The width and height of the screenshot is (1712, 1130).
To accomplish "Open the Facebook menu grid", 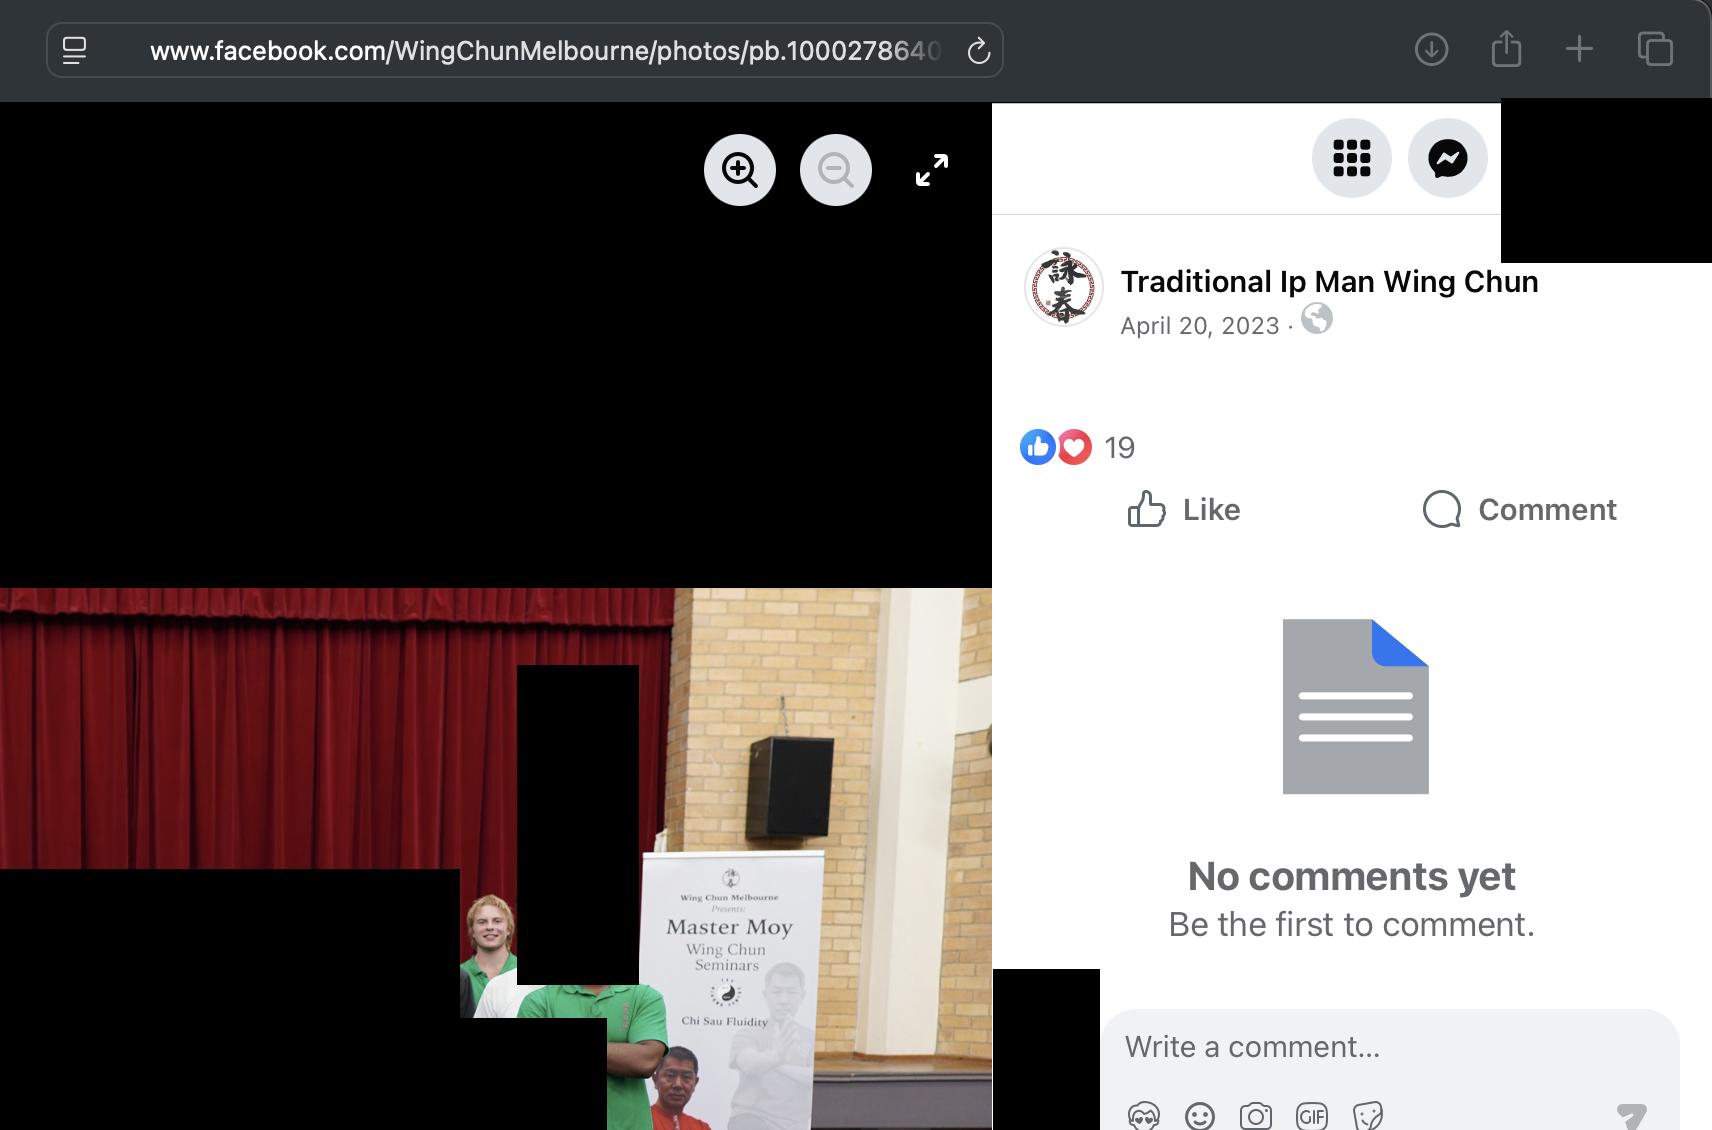I will pyautogui.click(x=1352, y=158).
